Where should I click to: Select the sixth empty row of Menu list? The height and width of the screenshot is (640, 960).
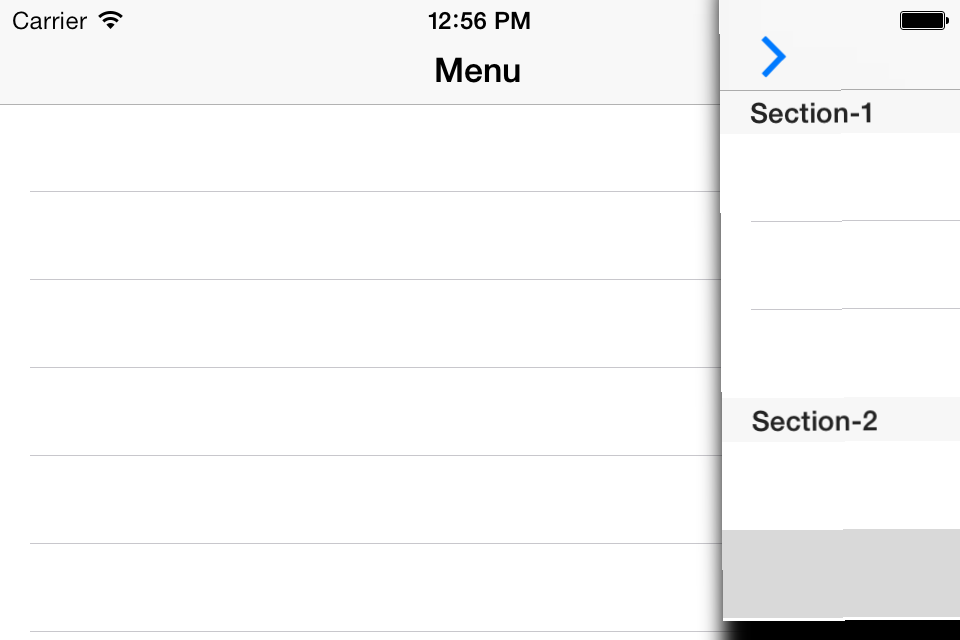(360, 588)
